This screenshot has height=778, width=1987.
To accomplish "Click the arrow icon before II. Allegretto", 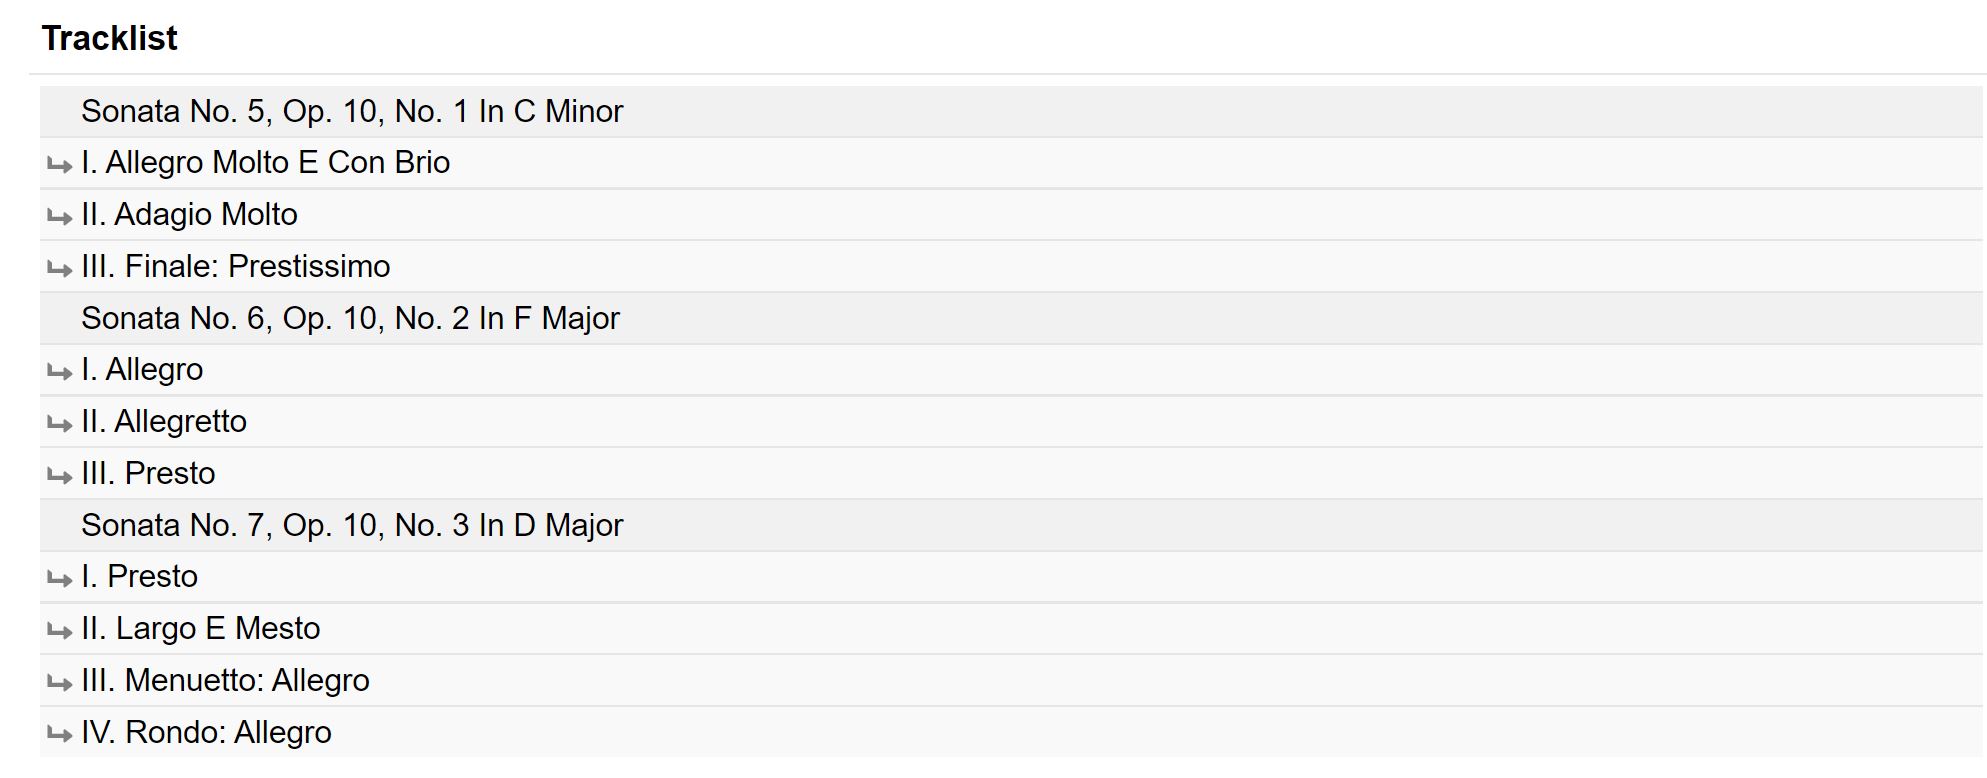I will click(59, 424).
